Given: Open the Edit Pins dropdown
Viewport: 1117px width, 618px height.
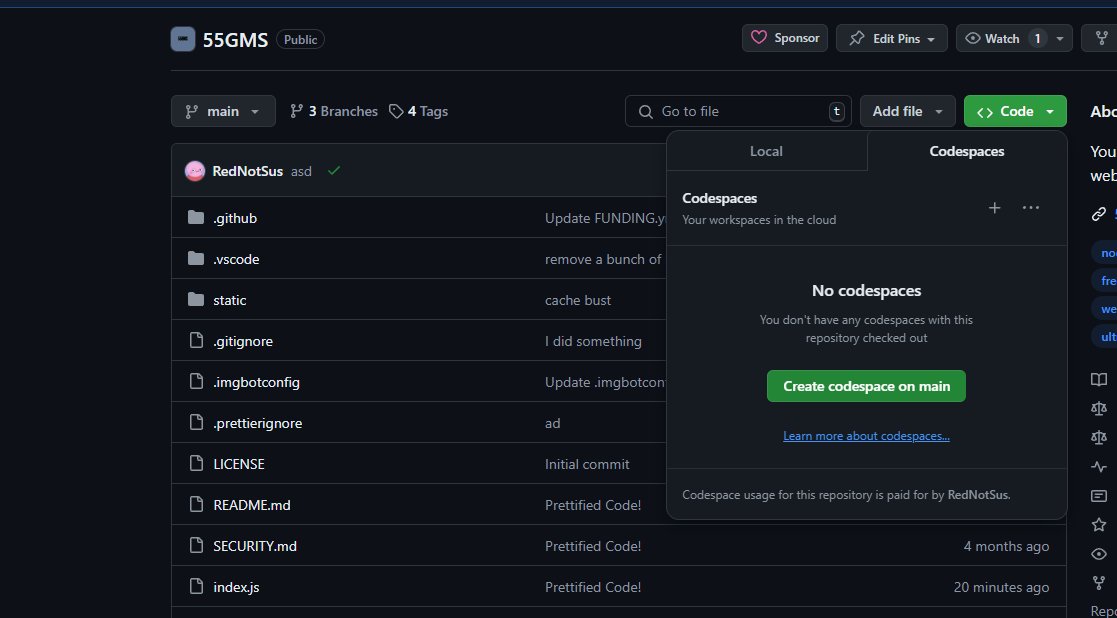Looking at the screenshot, I should tap(892, 38).
